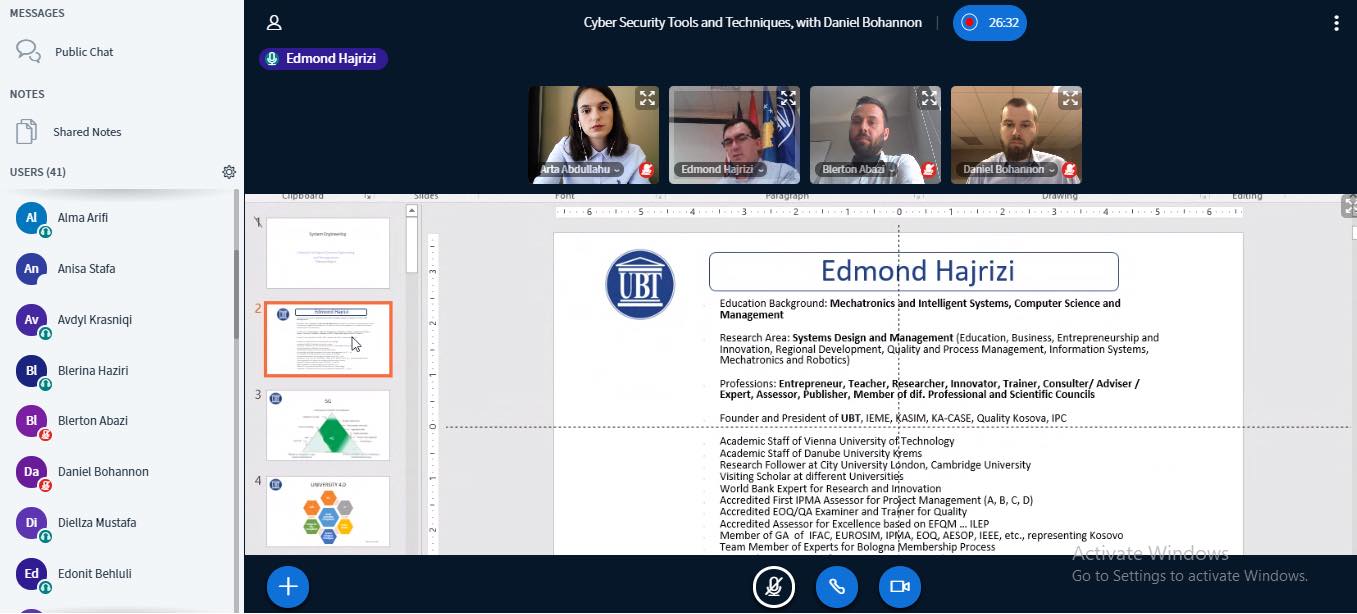Viewport: 1357px width, 614px height.
Task: Unmute the microphone button
Action: [x=774, y=587]
